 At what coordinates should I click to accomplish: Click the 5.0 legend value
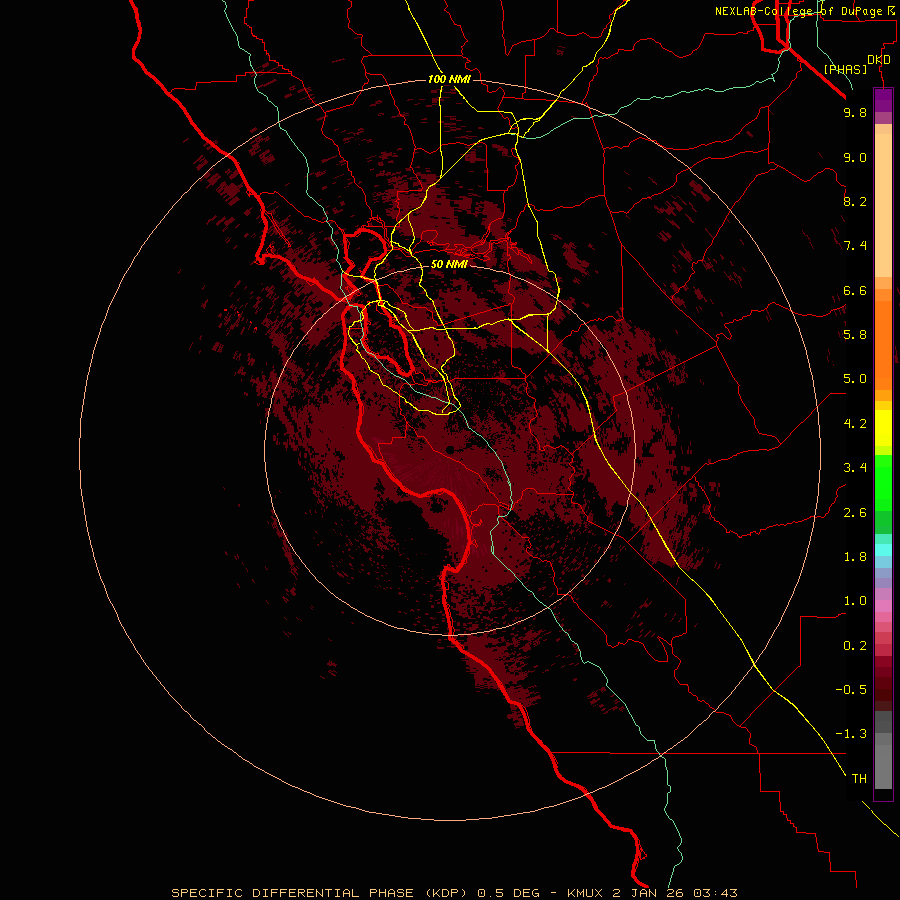pyautogui.click(x=855, y=379)
